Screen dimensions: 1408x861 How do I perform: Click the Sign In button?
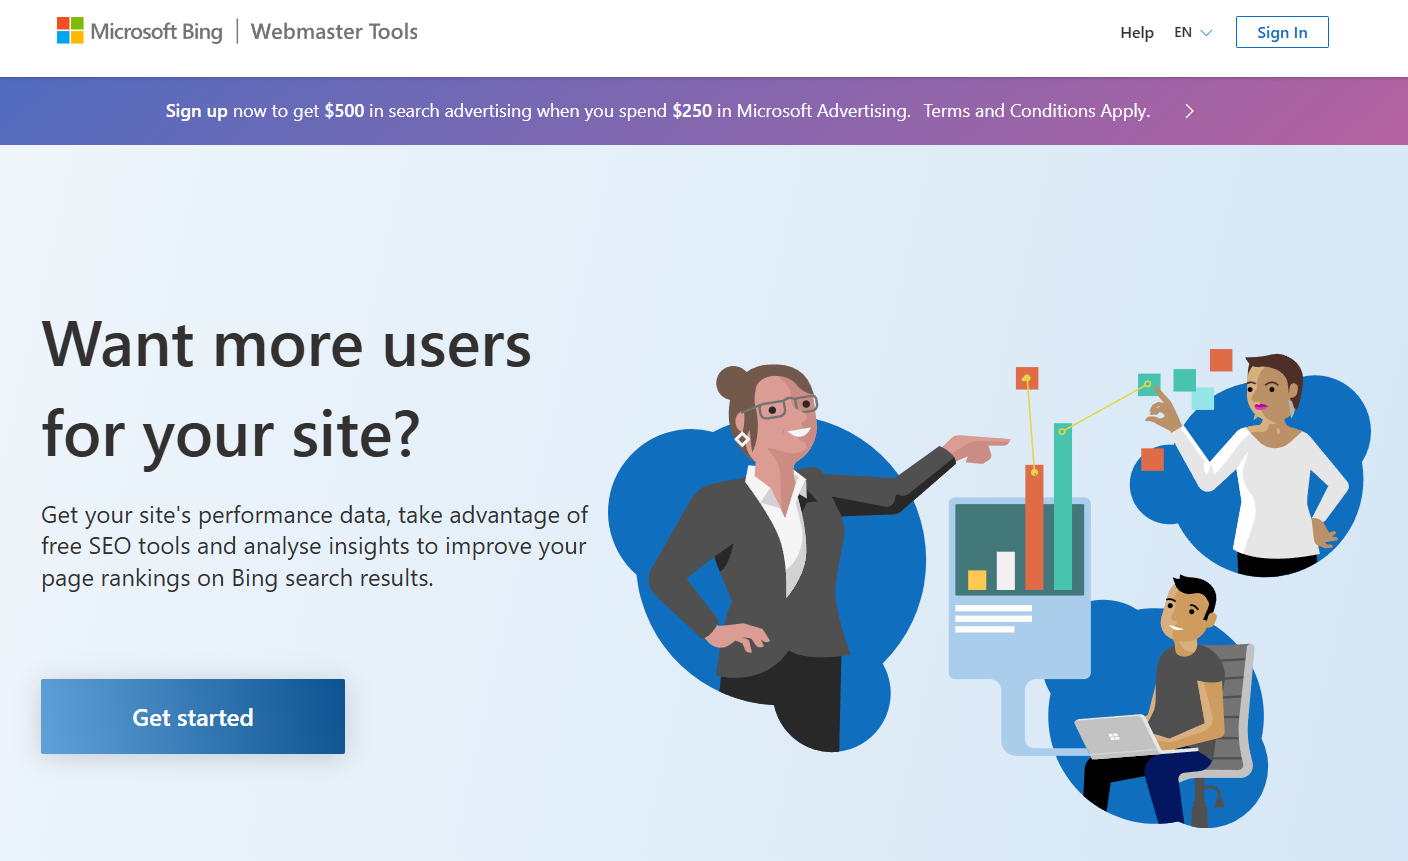(1282, 32)
